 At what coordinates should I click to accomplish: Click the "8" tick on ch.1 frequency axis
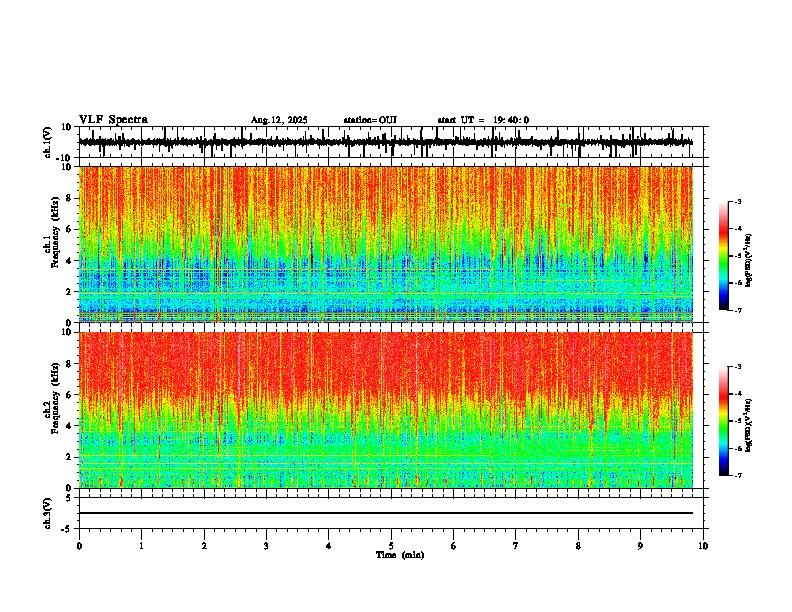[x=70, y=198]
